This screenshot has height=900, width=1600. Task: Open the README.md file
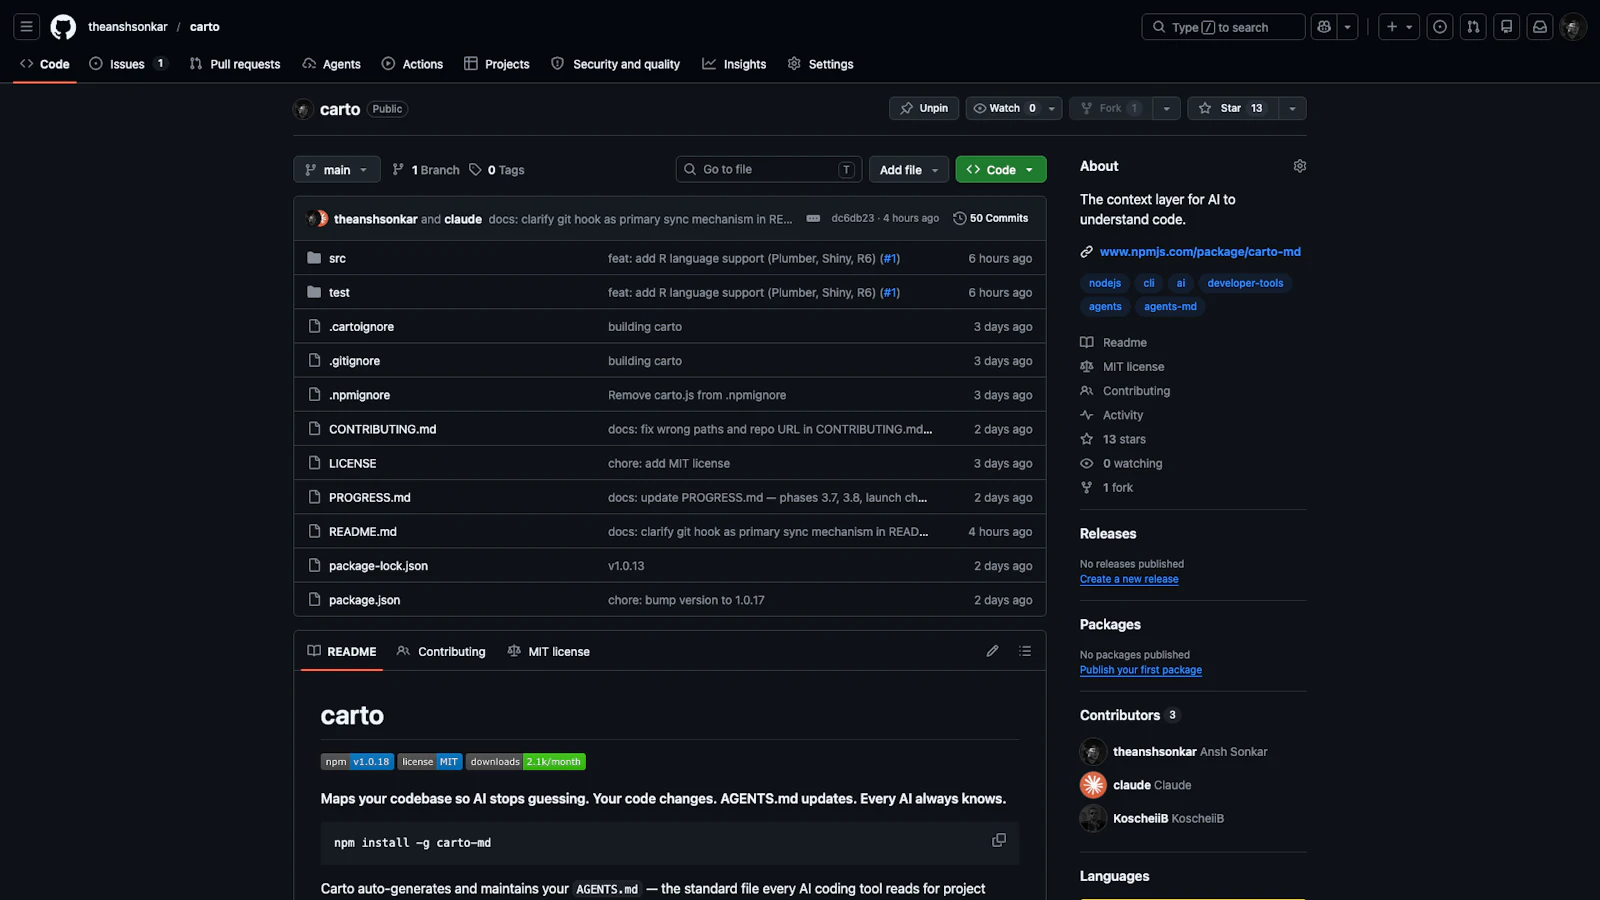coord(362,532)
